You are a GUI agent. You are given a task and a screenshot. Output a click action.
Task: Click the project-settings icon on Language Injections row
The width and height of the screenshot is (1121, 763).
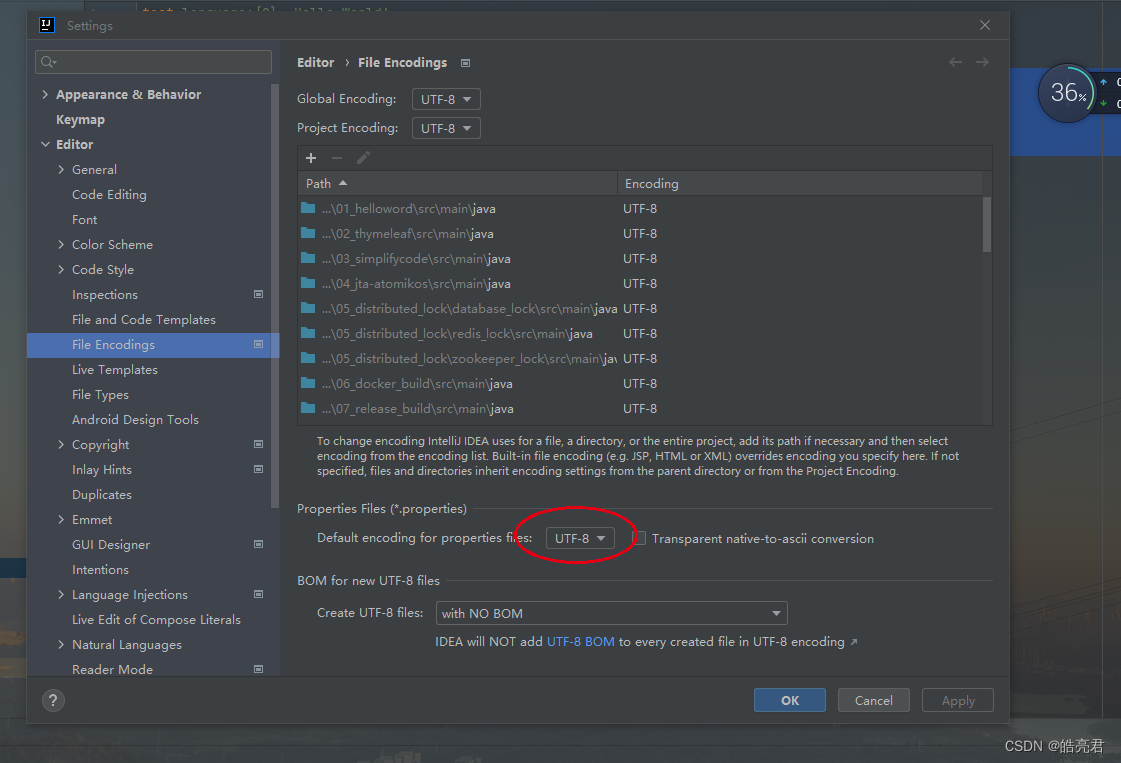[x=259, y=594]
